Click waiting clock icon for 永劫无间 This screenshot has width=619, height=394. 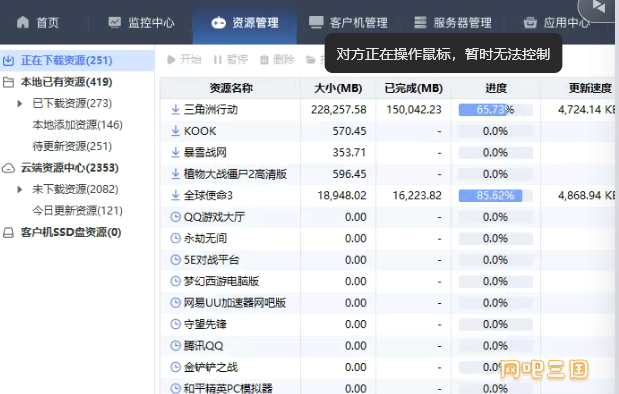click(175, 238)
